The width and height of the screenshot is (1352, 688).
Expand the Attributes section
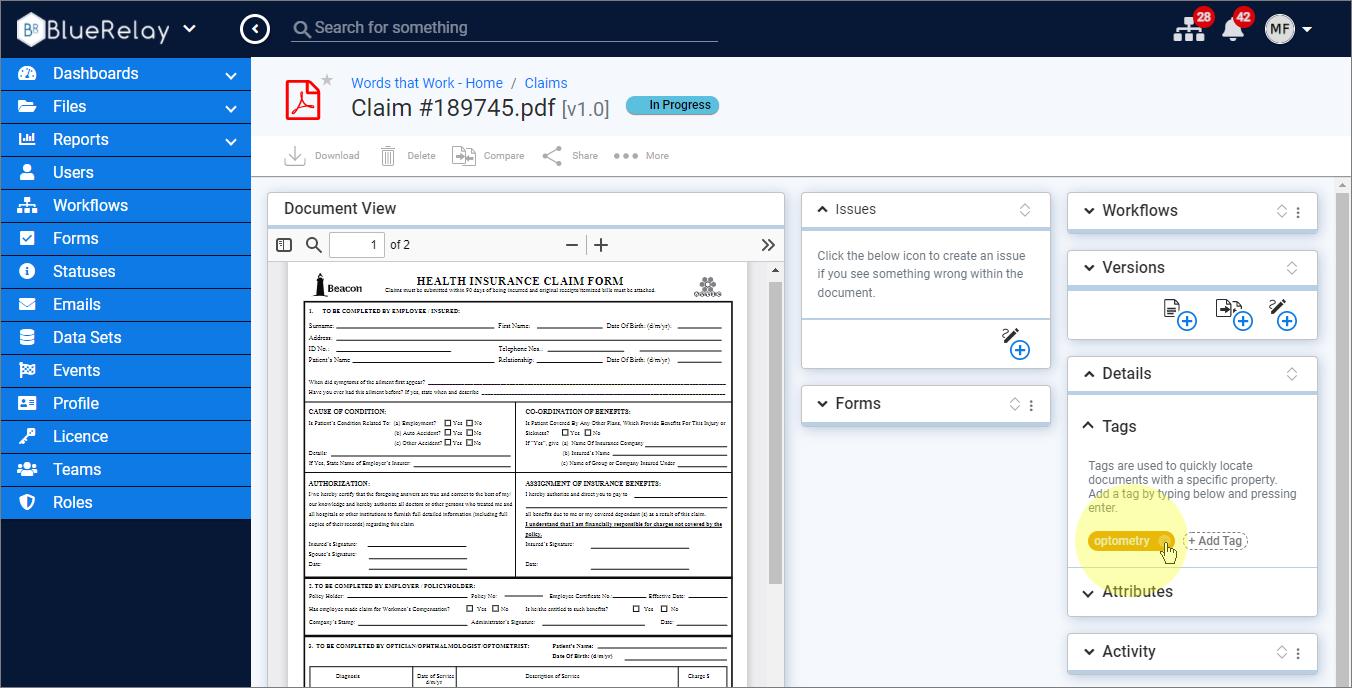click(x=1089, y=592)
